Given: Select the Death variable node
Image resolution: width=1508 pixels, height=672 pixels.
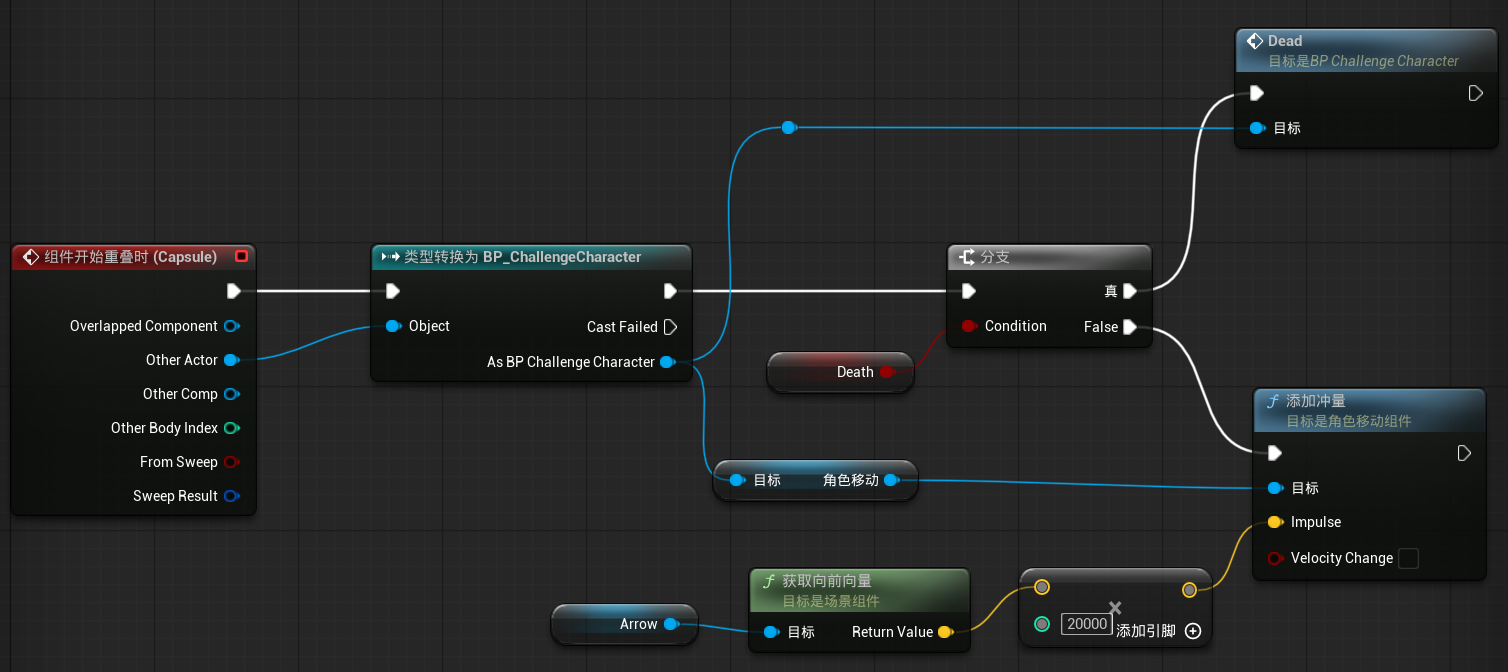Looking at the screenshot, I should pos(840,372).
